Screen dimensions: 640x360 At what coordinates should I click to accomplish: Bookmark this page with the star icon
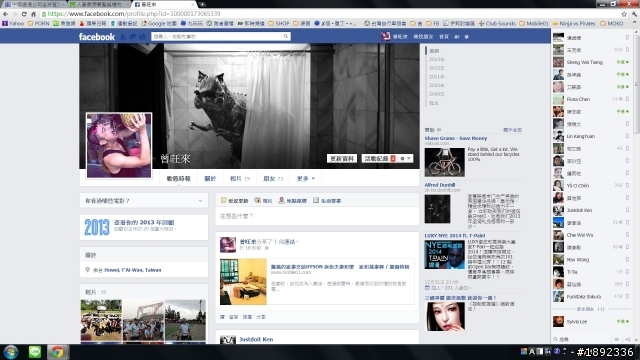(624, 14)
